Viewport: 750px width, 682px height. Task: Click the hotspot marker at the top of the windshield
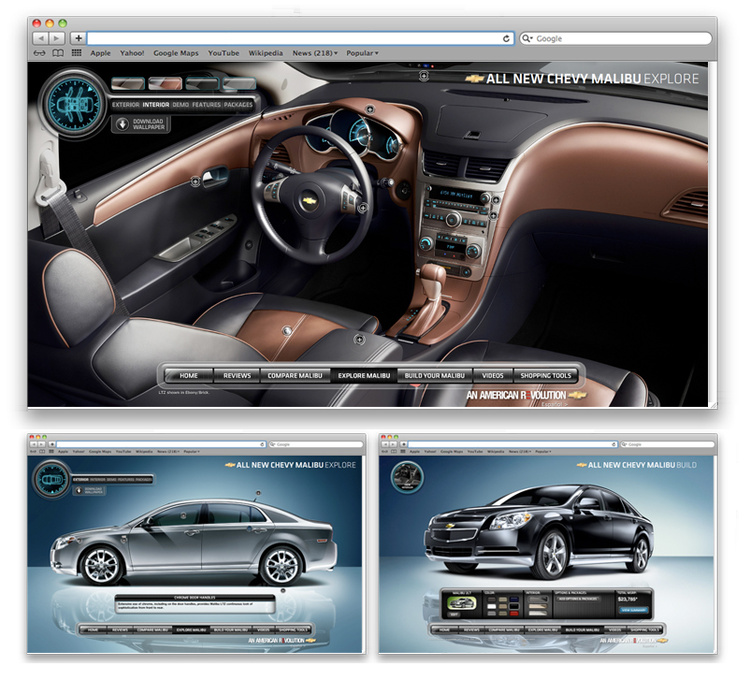click(424, 76)
